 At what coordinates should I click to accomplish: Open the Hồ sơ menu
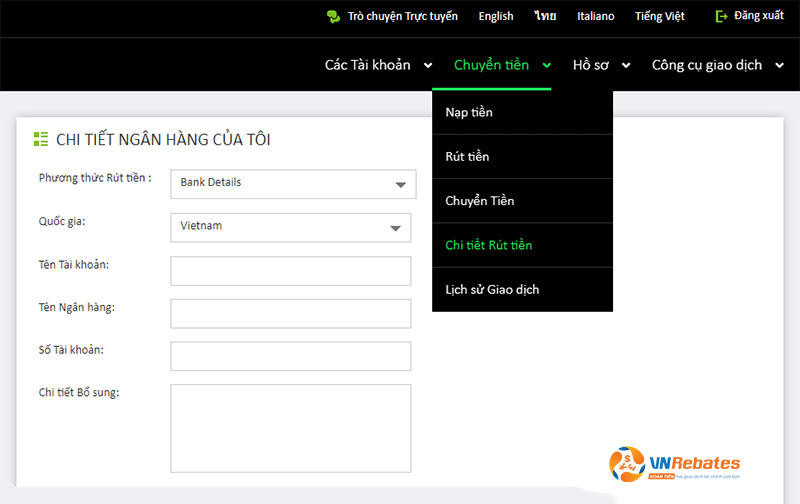coord(590,65)
